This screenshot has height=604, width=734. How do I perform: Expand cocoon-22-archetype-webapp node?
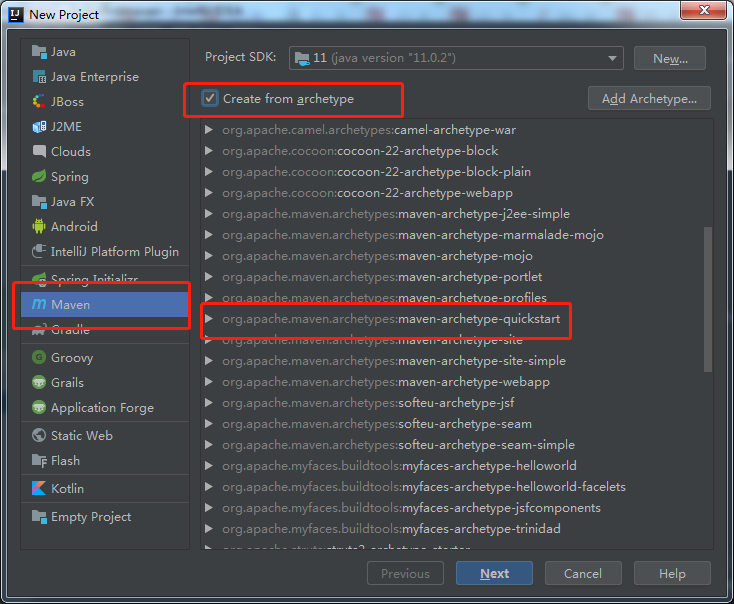click(x=209, y=192)
